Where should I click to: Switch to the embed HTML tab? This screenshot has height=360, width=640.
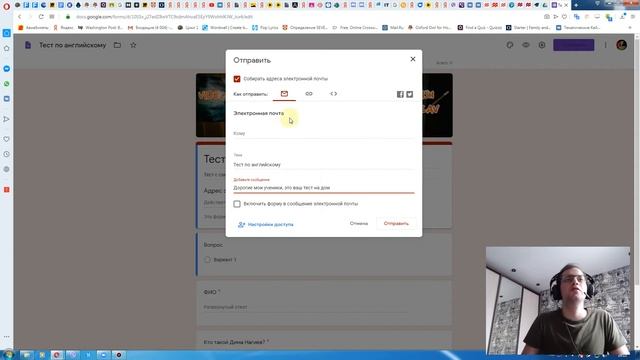(x=333, y=94)
